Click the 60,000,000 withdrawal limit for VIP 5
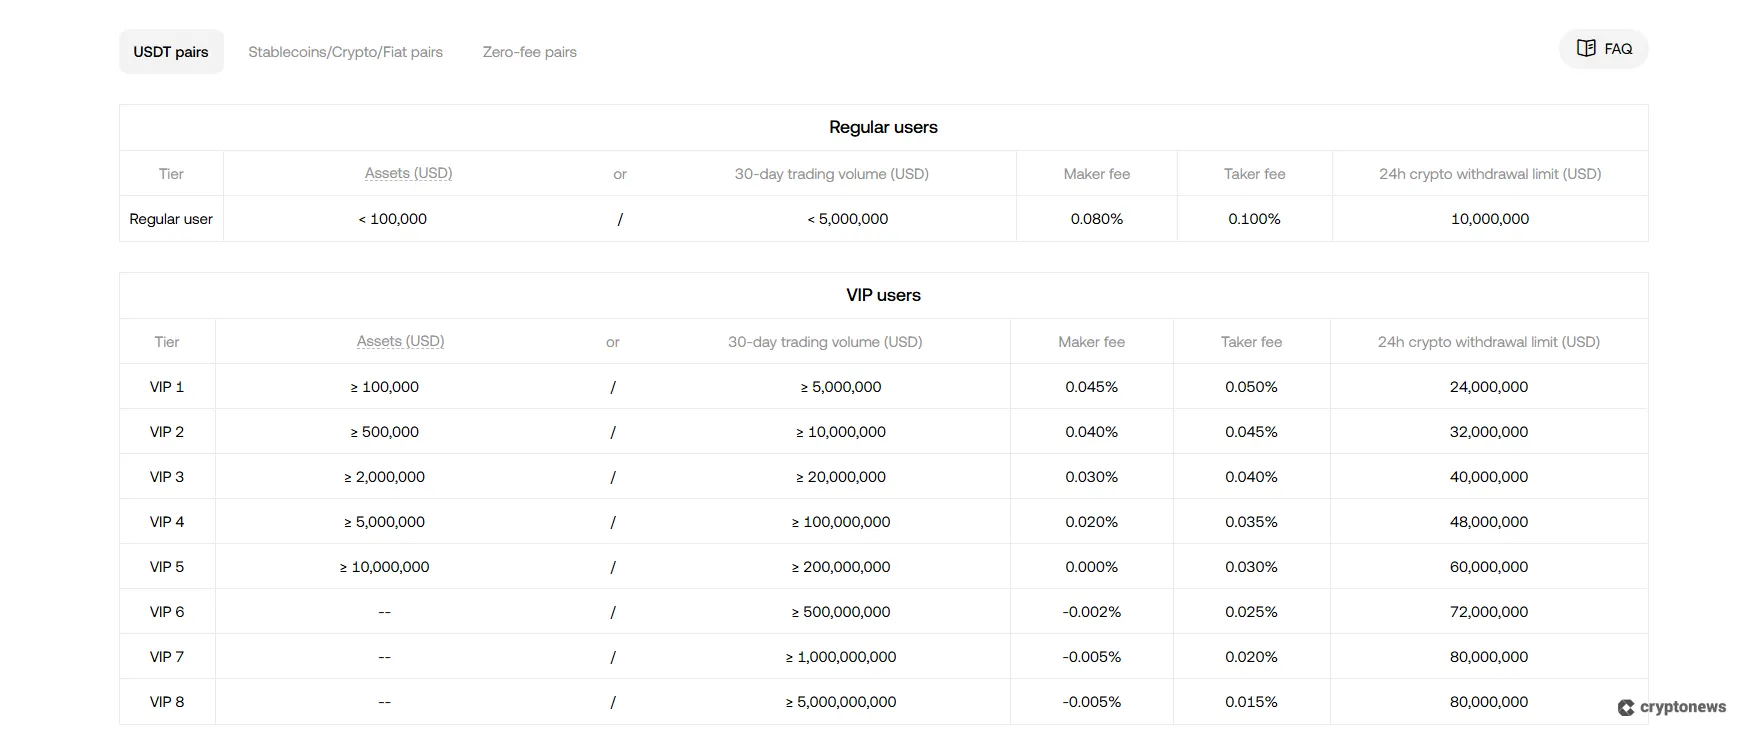 click(1489, 567)
